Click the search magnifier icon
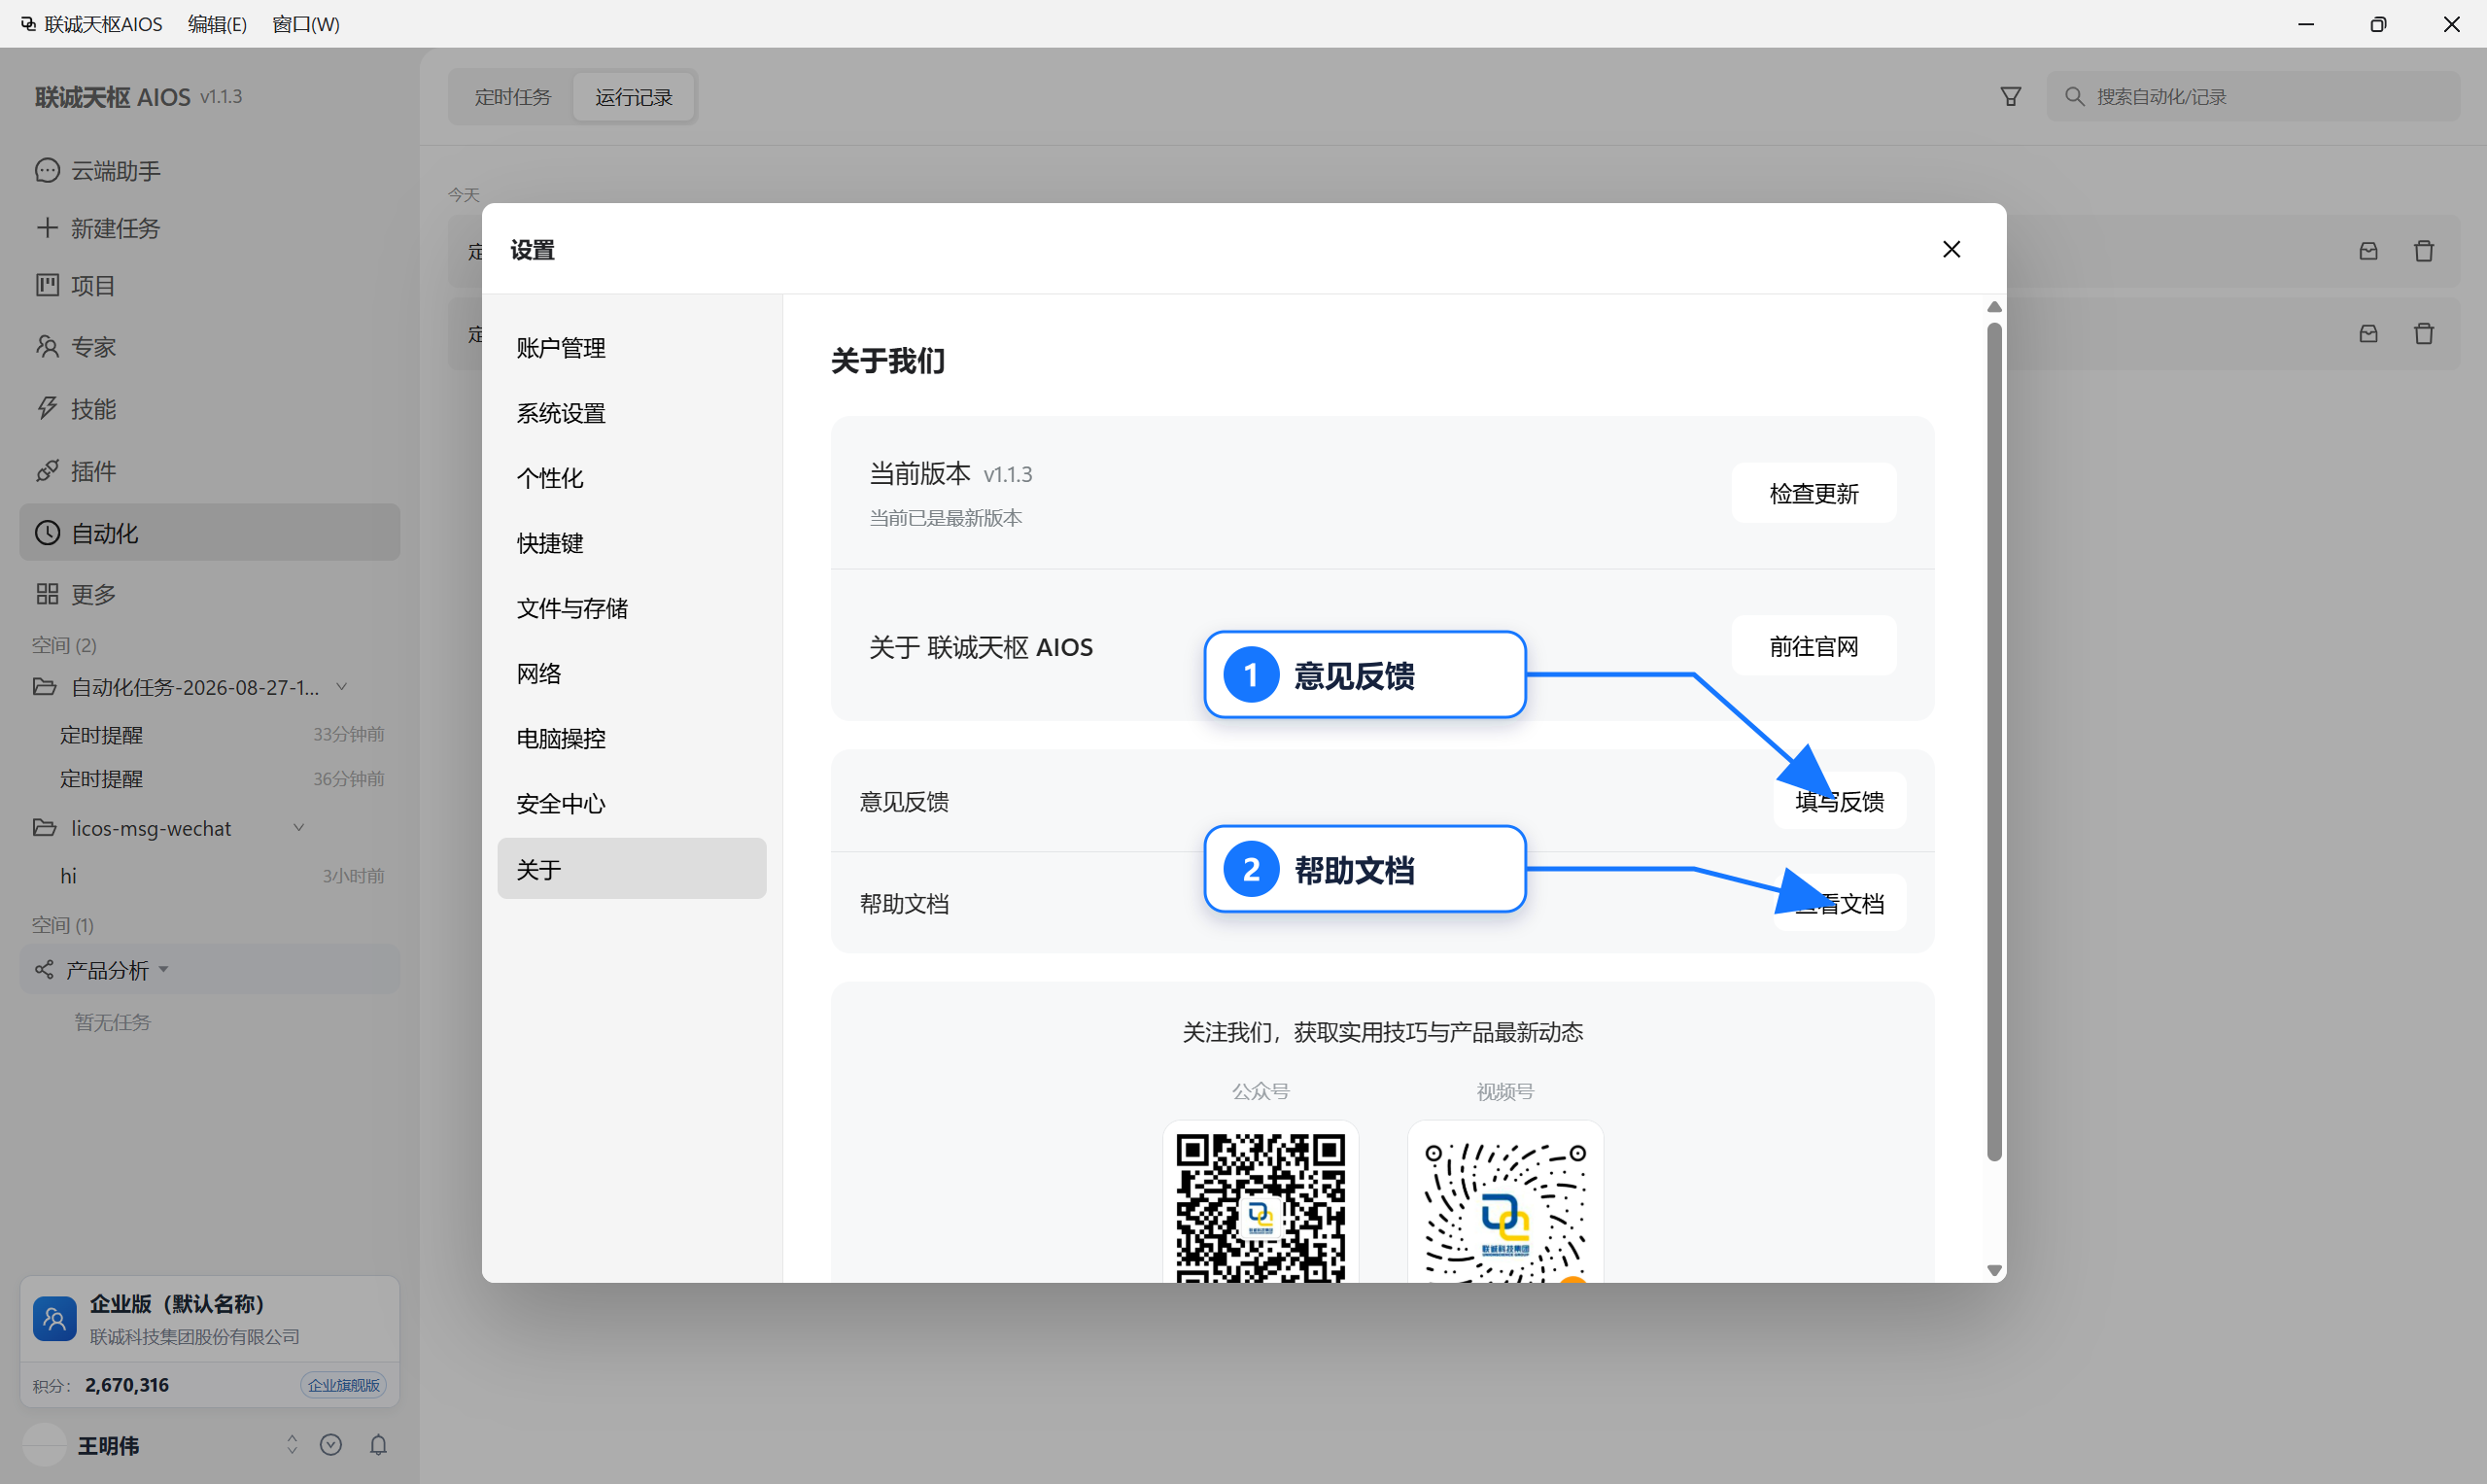 pos(2074,97)
